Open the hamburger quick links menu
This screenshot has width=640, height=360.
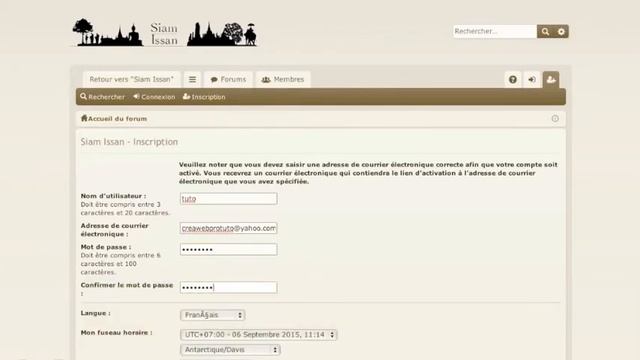(192, 80)
